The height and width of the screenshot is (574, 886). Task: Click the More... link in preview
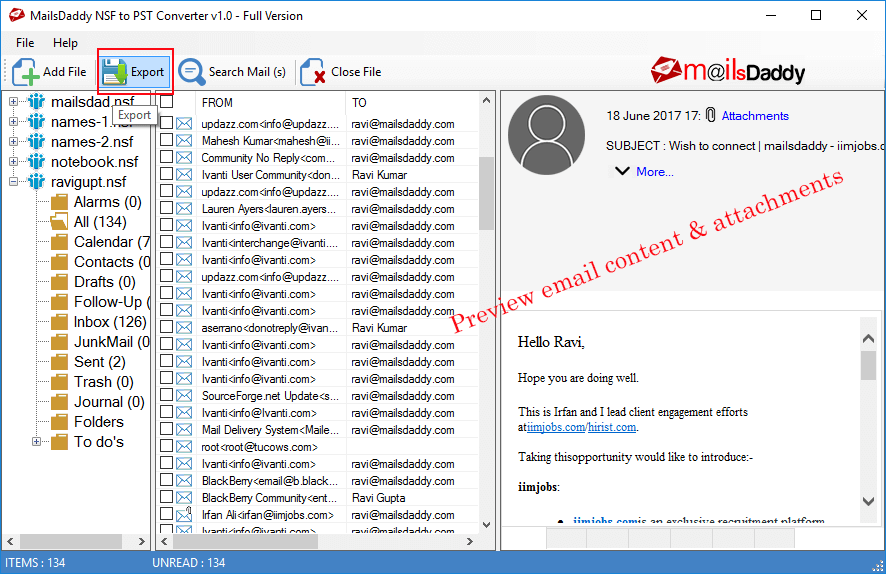tap(655, 172)
